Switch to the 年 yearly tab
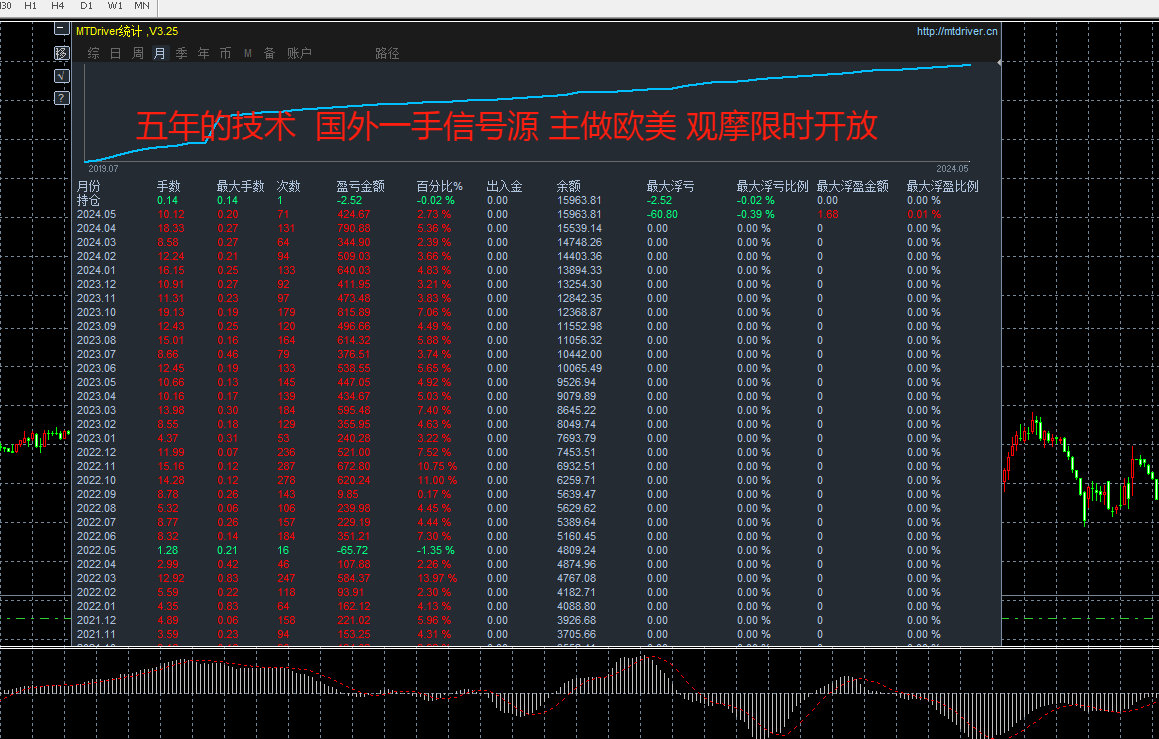Viewport: 1159px width, 739px height. click(204, 53)
